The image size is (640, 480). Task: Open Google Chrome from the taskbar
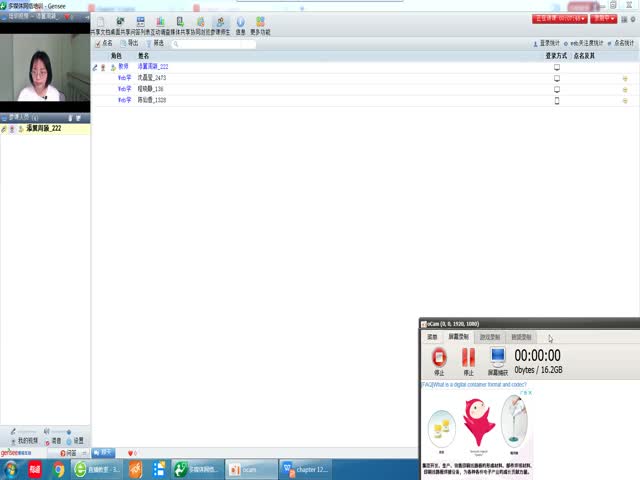[59, 469]
